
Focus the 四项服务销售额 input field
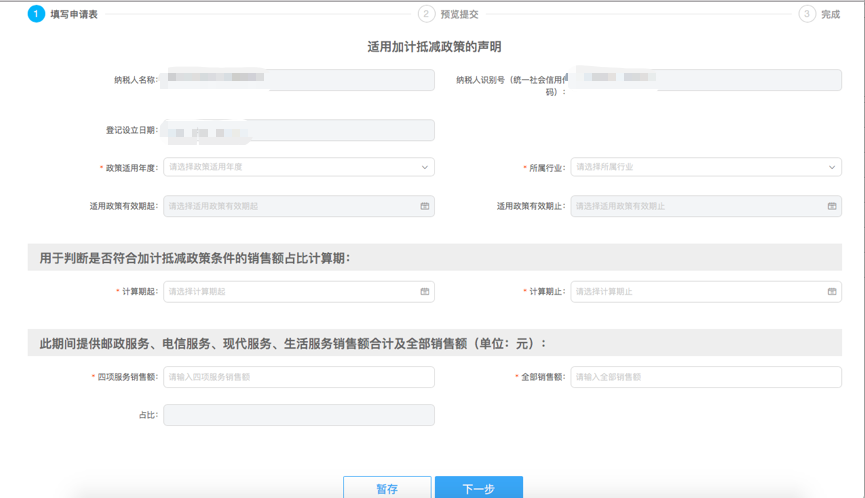point(298,377)
